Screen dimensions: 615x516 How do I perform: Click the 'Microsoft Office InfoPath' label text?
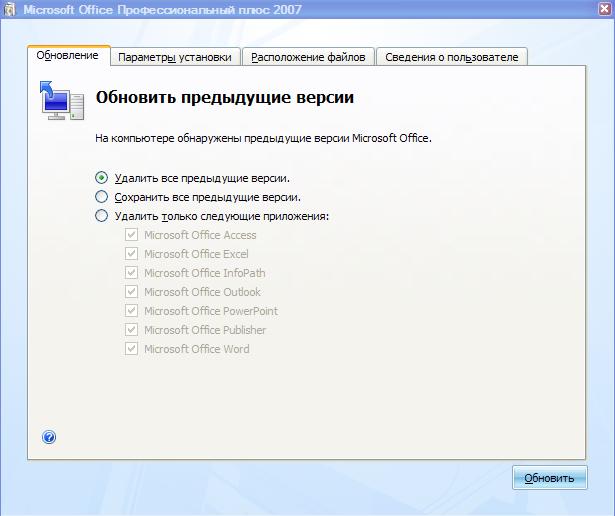click(204, 273)
